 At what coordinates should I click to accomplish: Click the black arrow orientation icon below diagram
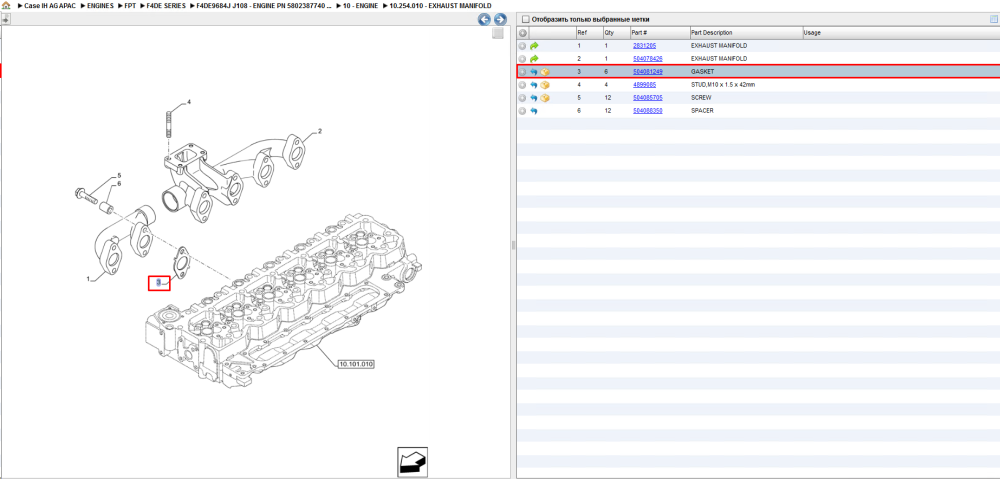point(412,462)
